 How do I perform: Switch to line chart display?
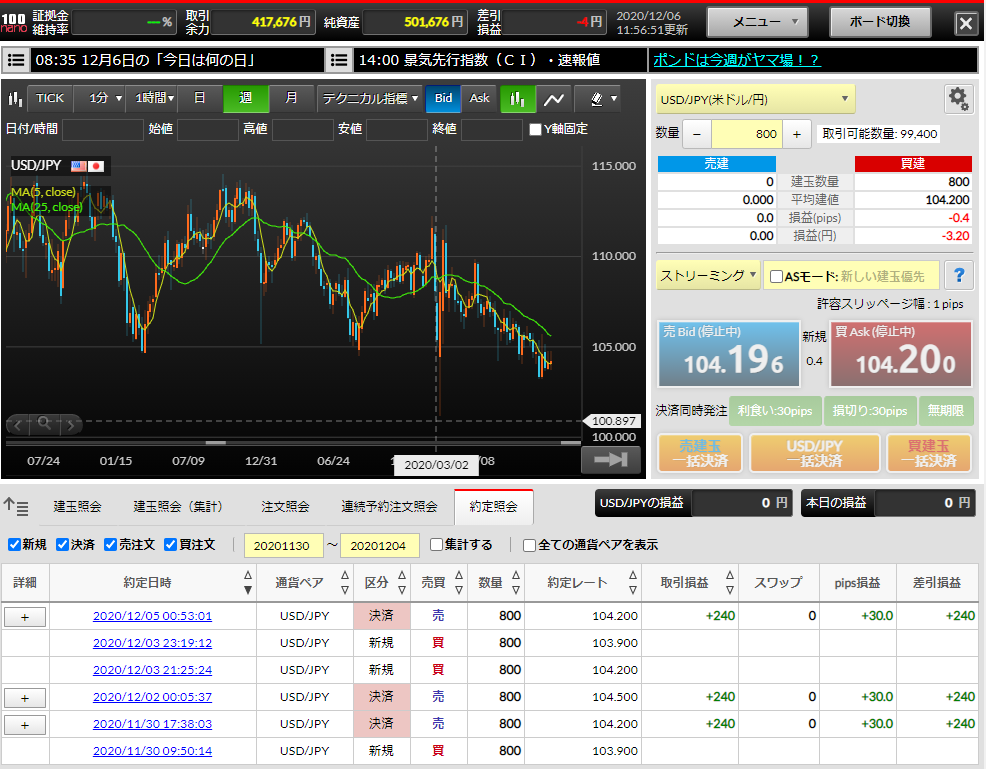553,98
